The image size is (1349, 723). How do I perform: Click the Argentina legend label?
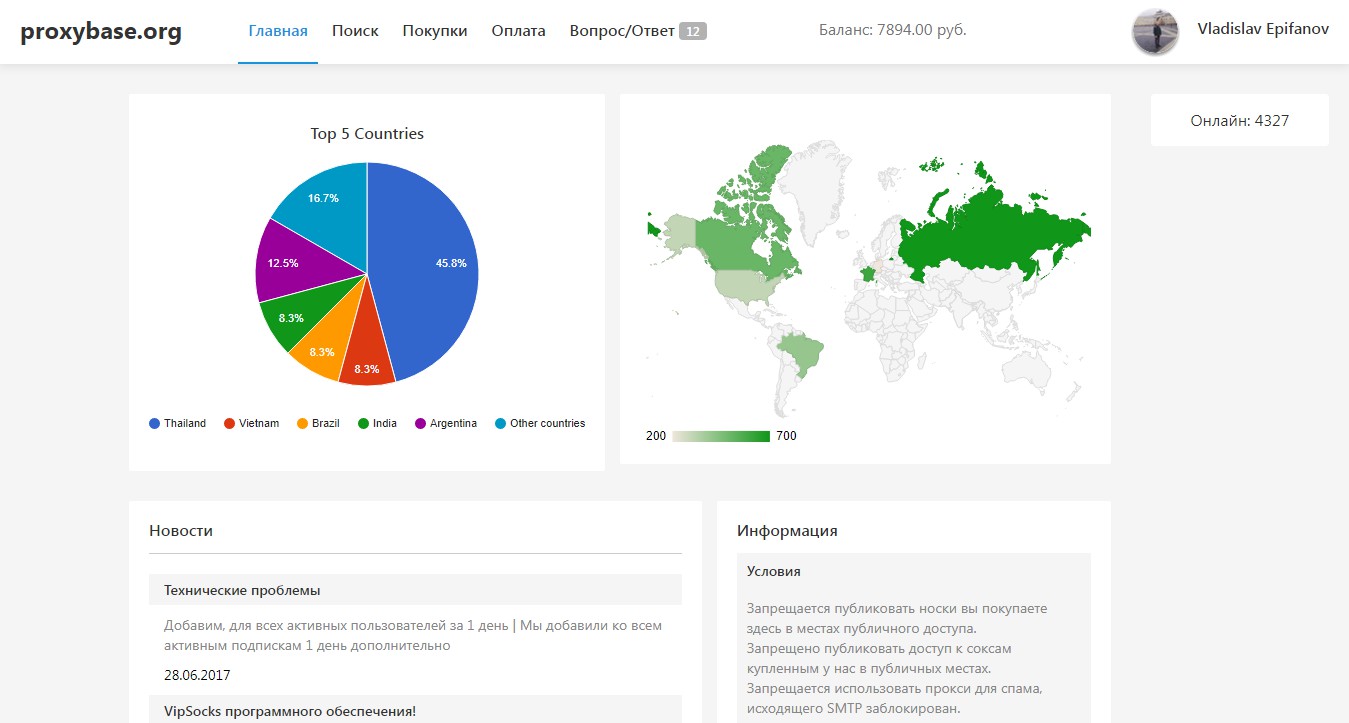tap(454, 424)
